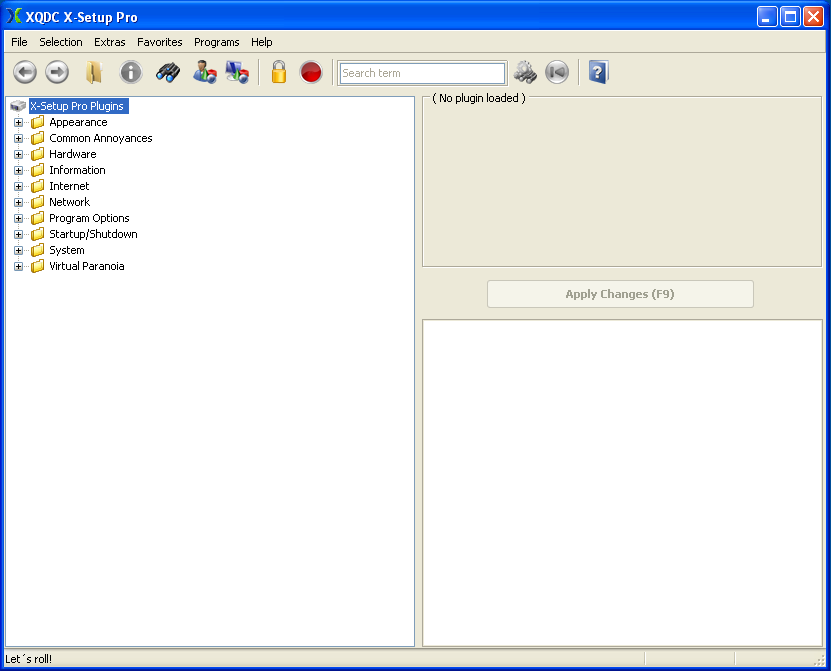Click the System folder icon

[38, 250]
